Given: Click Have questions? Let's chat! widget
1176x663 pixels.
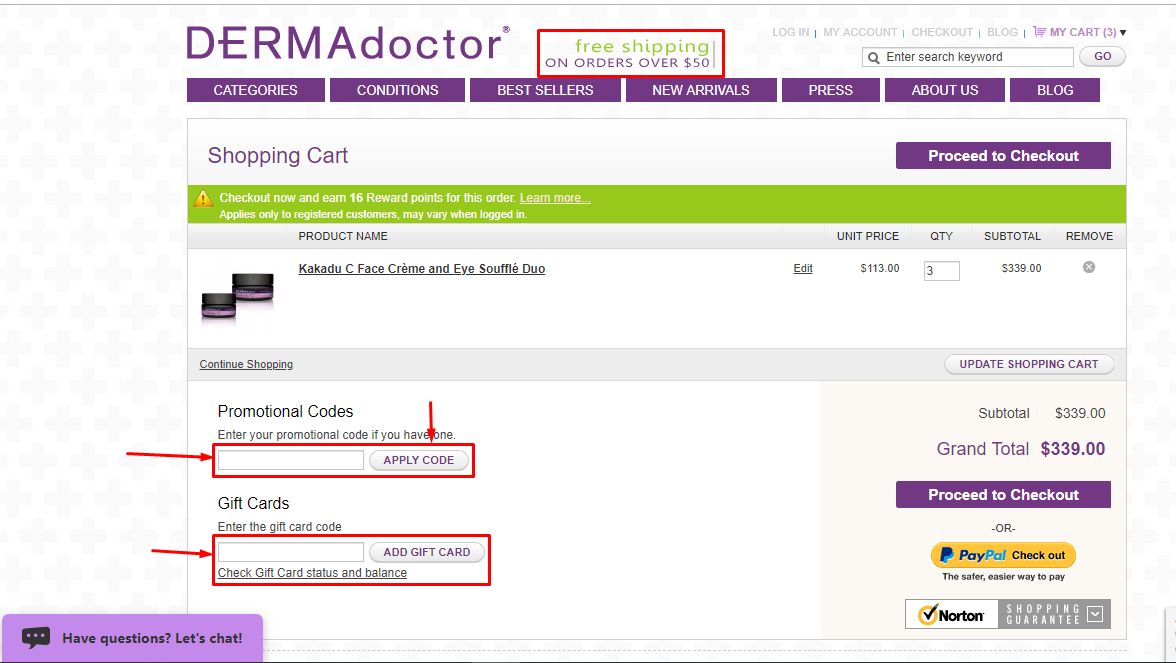Looking at the screenshot, I should pyautogui.click(x=133, y=638).
